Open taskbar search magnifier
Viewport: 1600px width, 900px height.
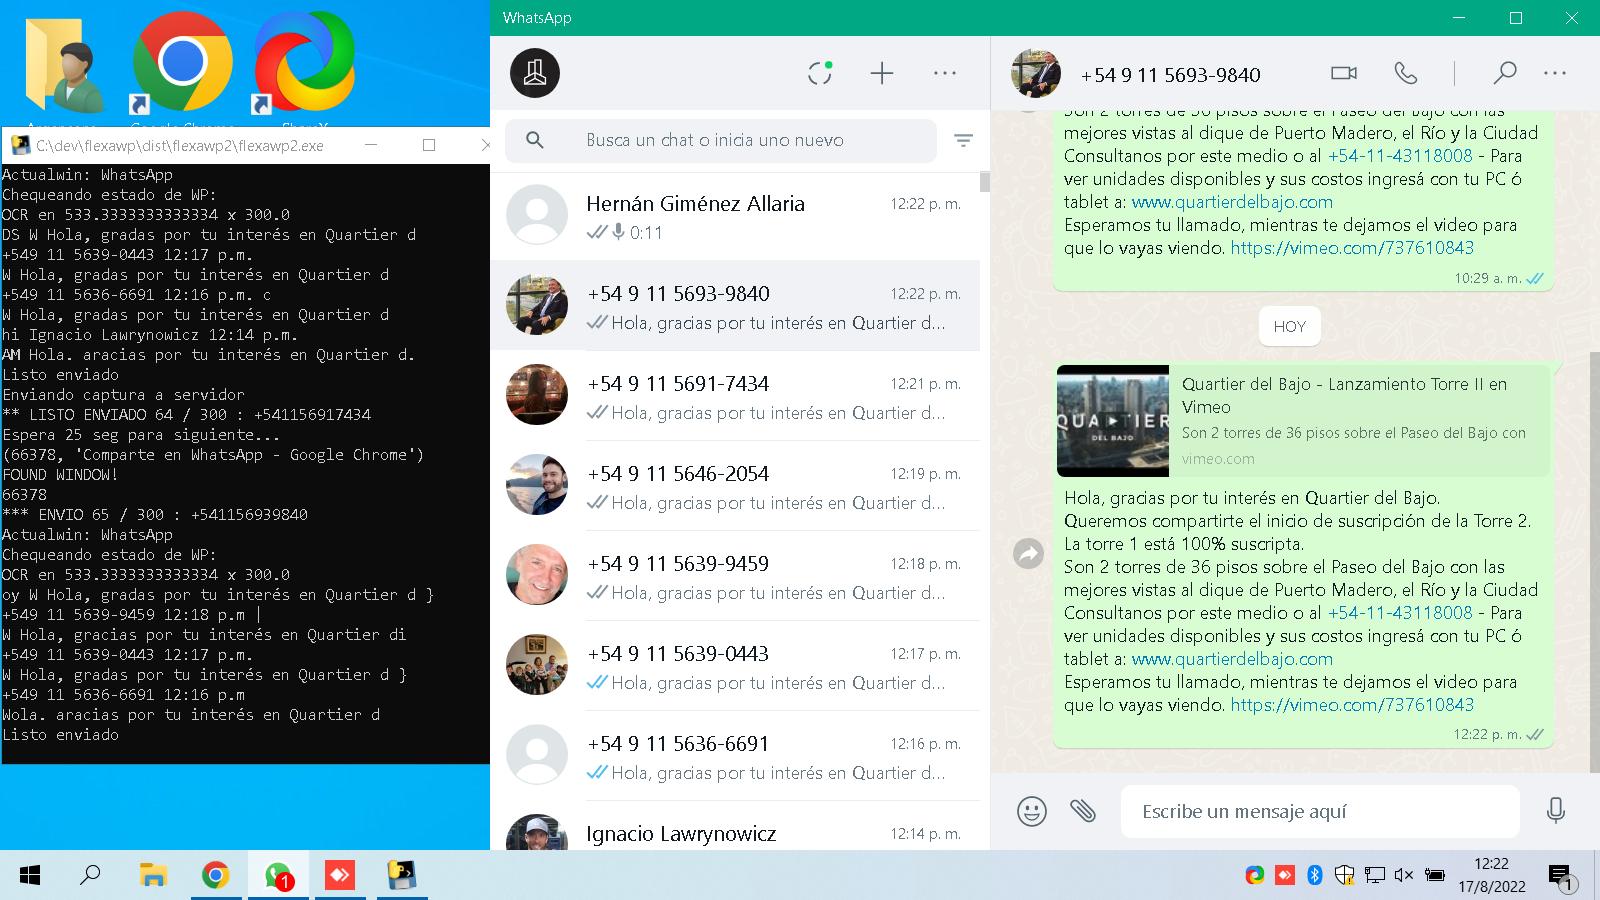coord(90,876)
